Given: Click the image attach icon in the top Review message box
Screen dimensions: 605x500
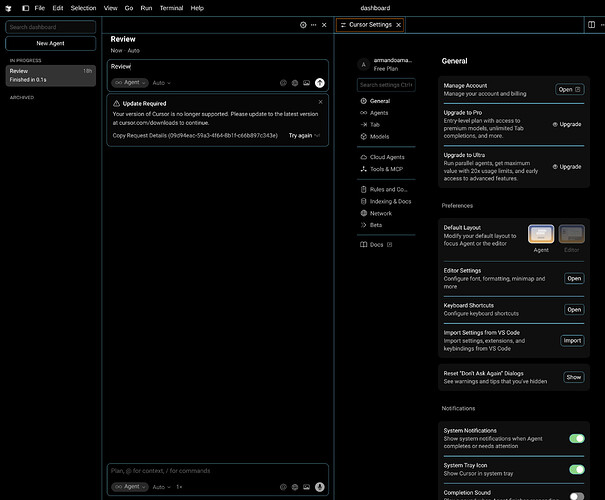Looking at the screenshot, I should point(306,83).
